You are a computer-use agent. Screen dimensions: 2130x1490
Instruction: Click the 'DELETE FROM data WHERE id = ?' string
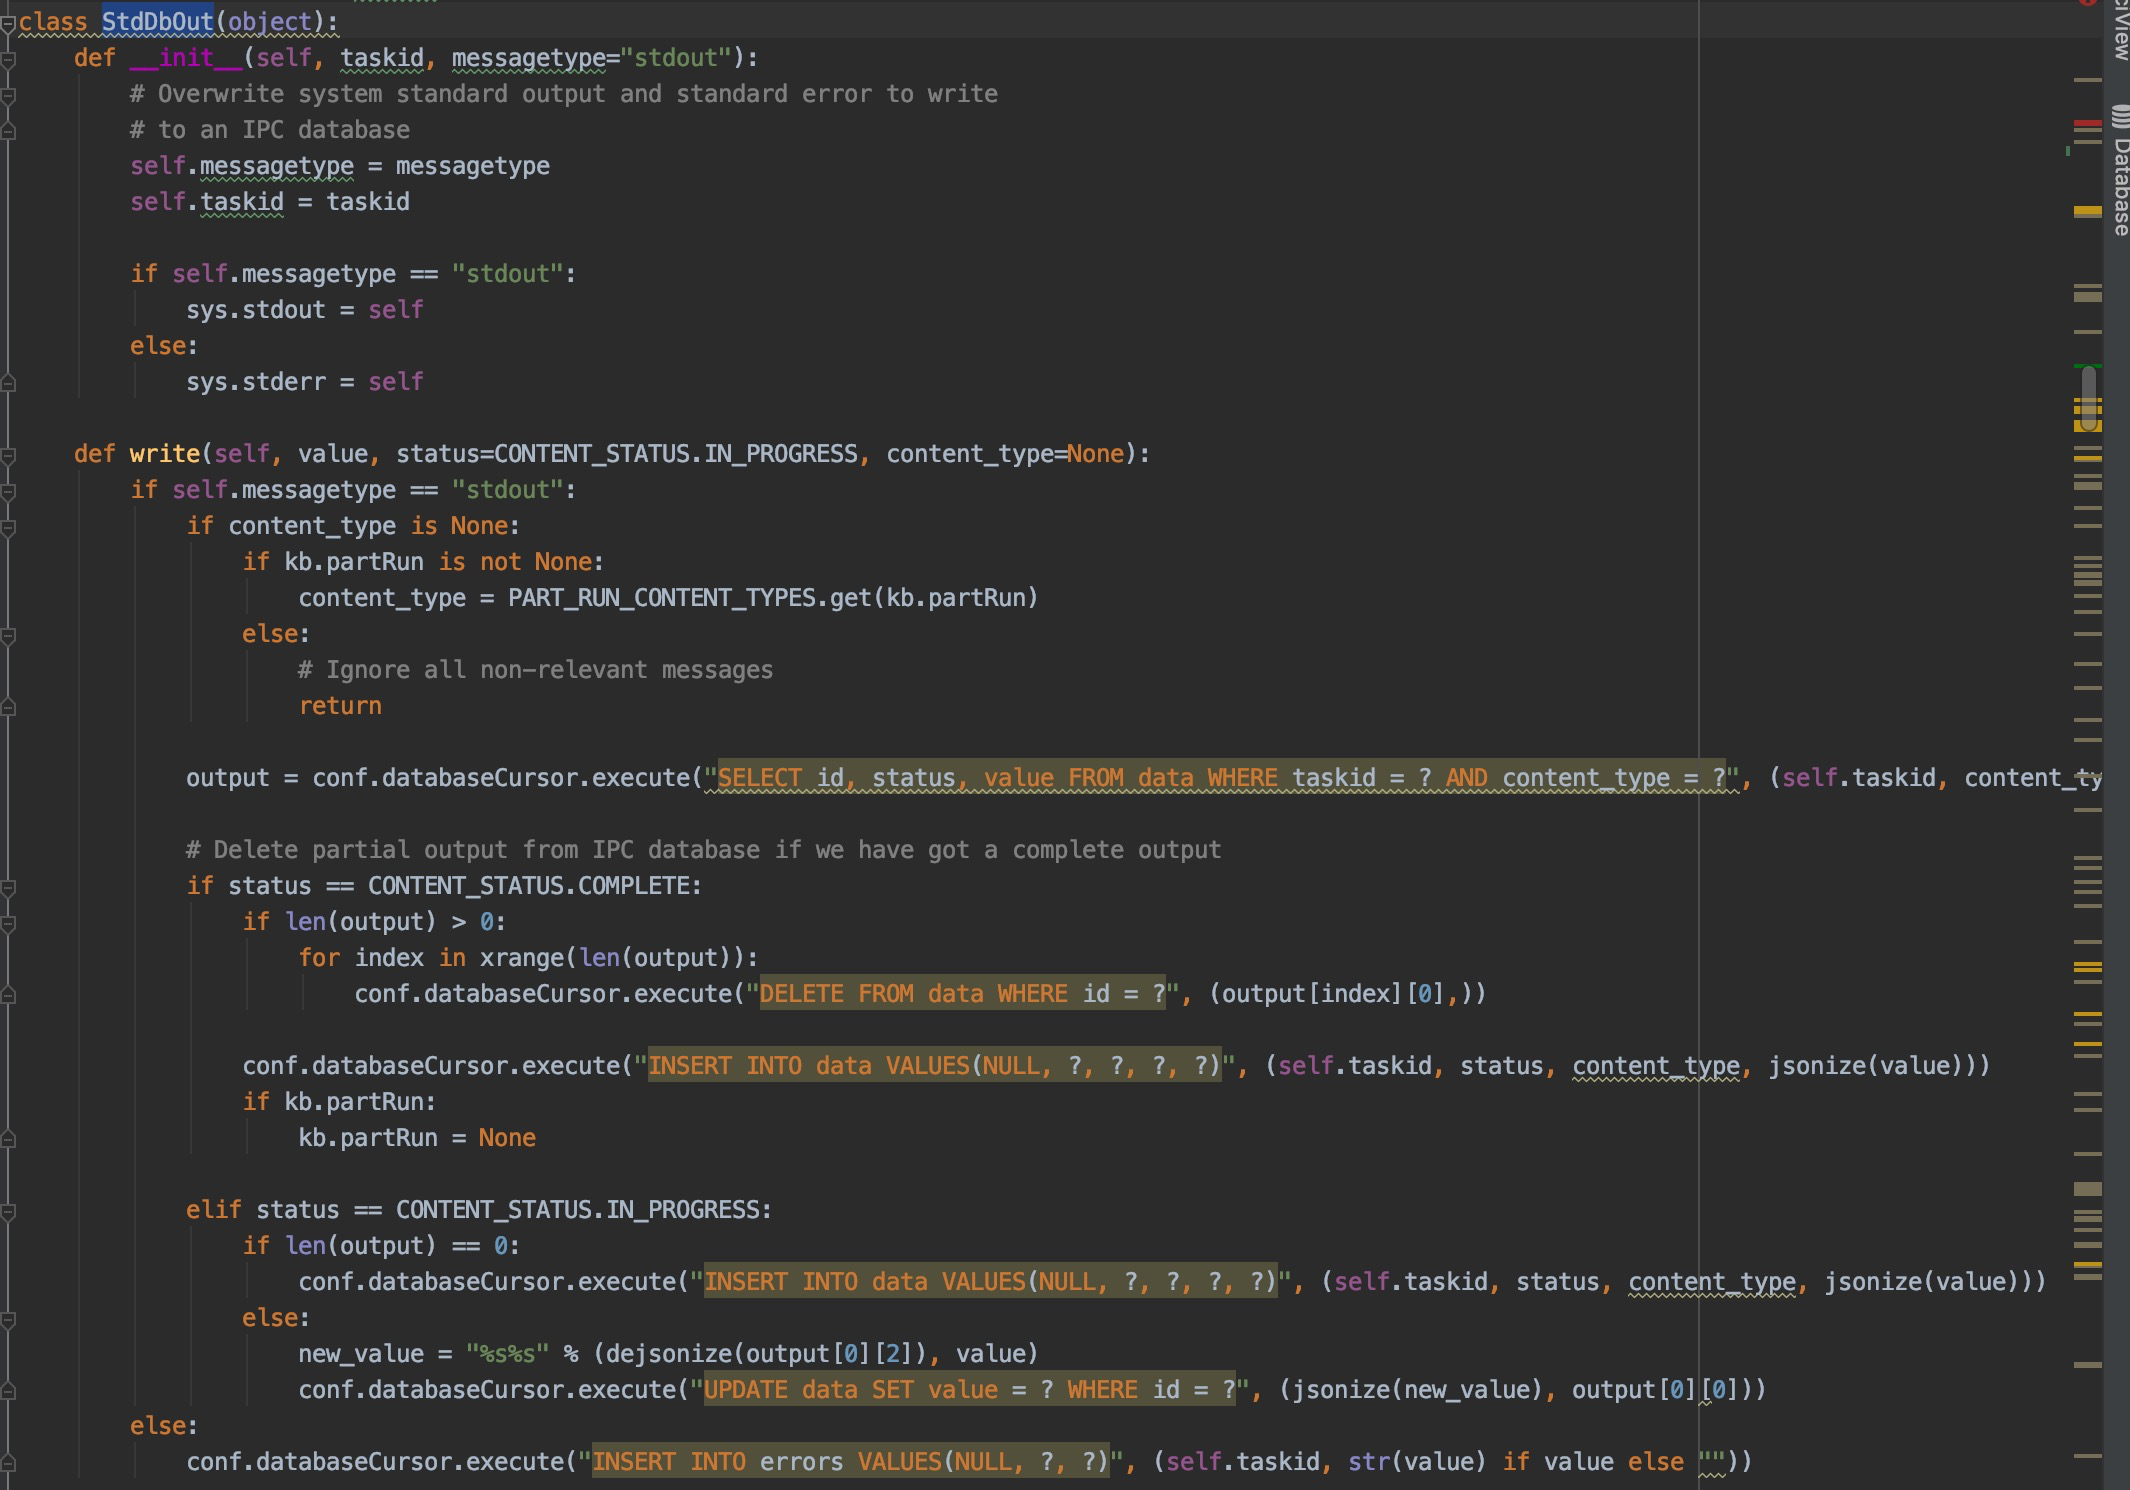[x=962, y=994]
